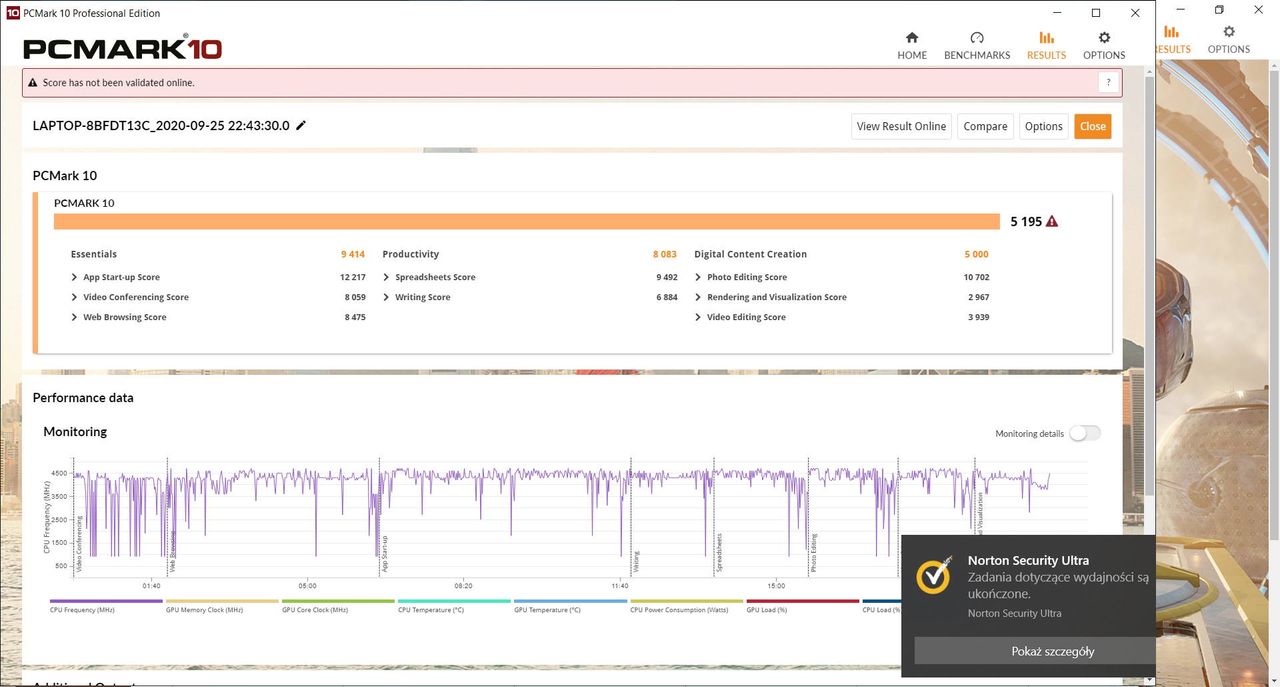Click the warning icon in validation banner
This screenshot has width=1280, height=687.
coord(33,83)
